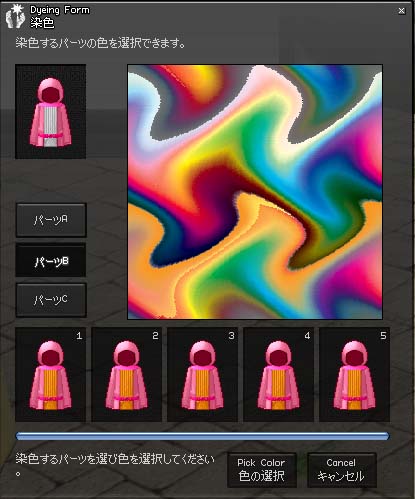Close the Dyeing Form window
415x499 pixels.
tap(402, 11)
